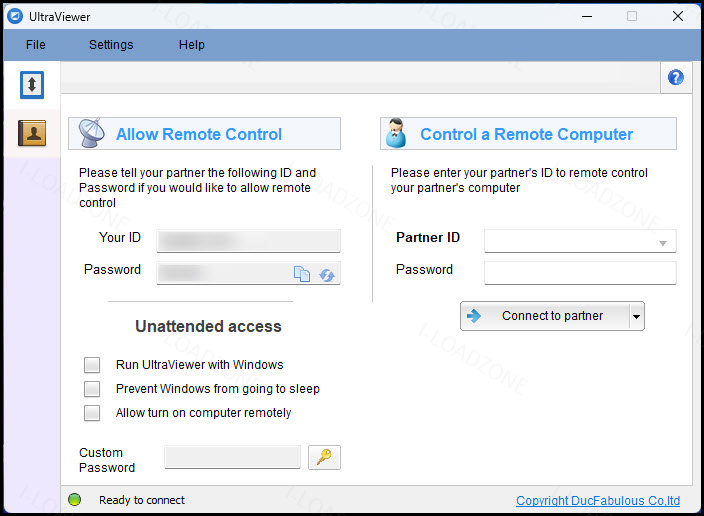Click the satellite dish Allow Remote Control icon
The image size is (704, 516).
[x=92, y=133]
